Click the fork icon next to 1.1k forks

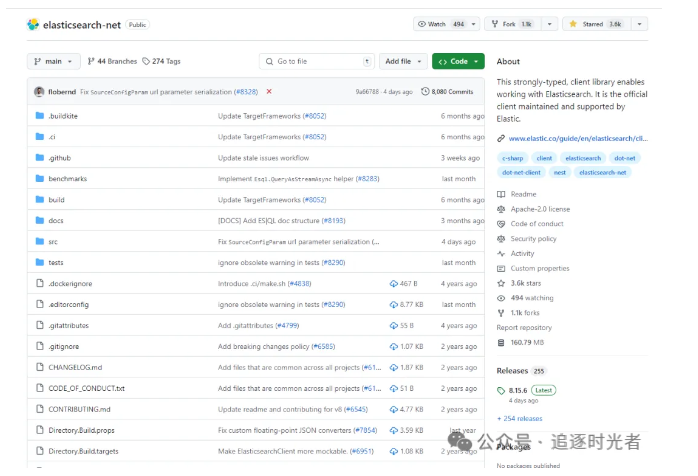pyautogui.click(x=501, y=313)
